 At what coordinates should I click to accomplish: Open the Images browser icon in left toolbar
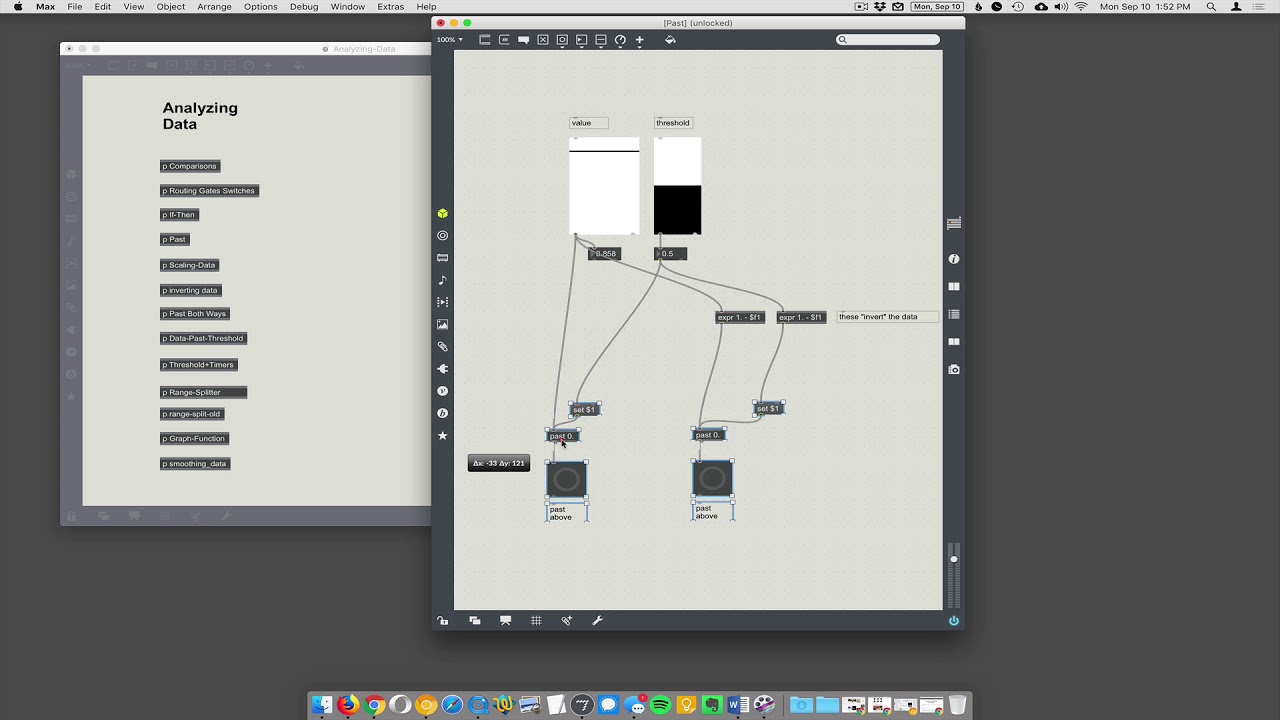pos(443,324)
